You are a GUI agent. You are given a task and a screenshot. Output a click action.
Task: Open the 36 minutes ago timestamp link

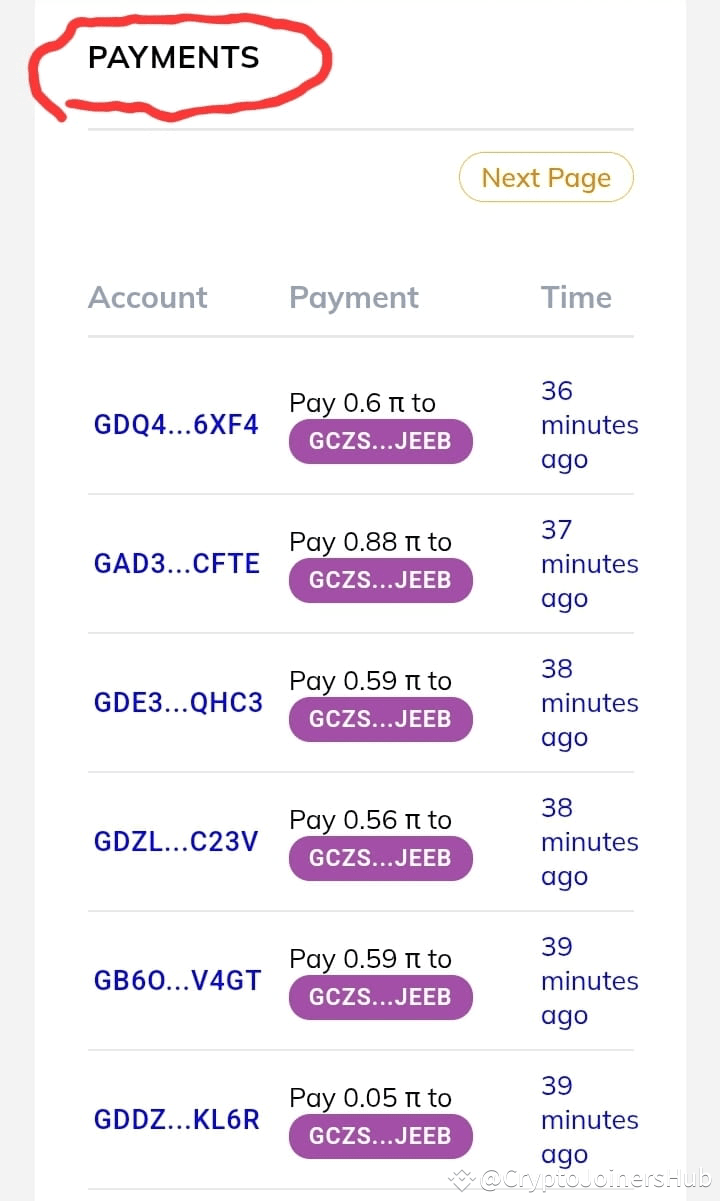pyautogui.click(x=589, y=425)
